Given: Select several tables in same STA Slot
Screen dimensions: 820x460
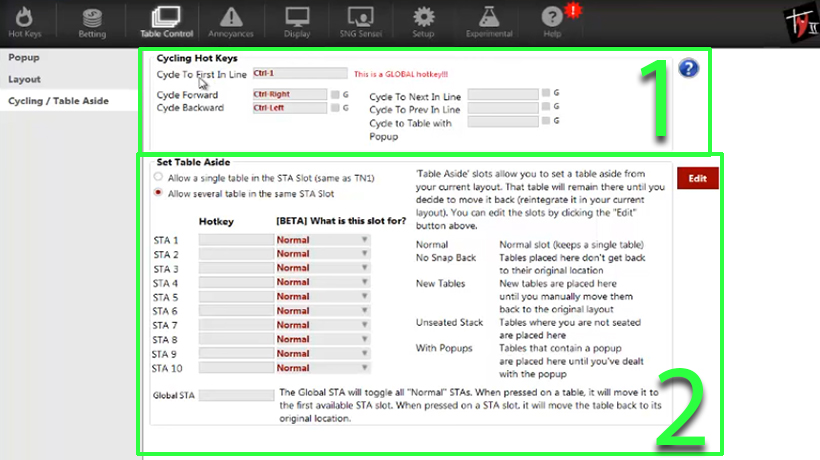Looking at the screenshot, I should pos(158,192).
